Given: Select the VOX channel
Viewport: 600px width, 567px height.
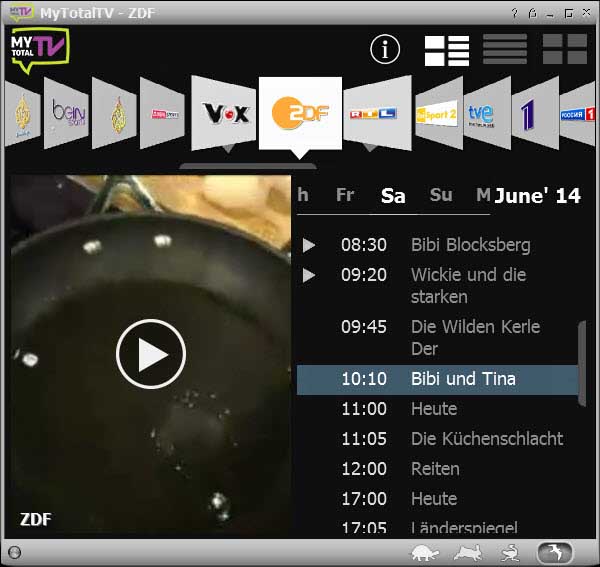Looking at the screenshot, I should pos(225,113).
